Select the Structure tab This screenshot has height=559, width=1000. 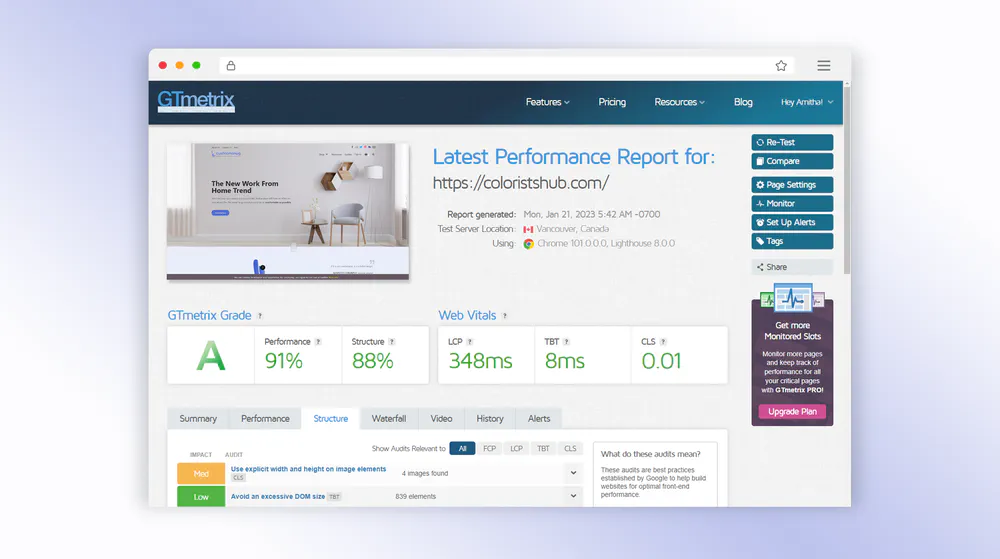[x=330, y=419]
